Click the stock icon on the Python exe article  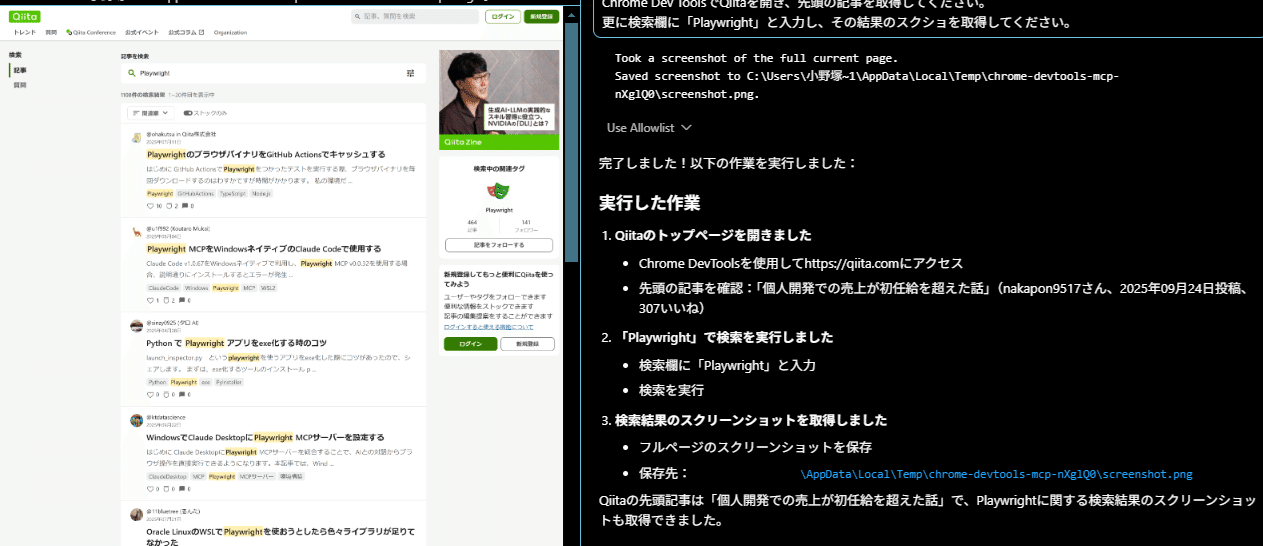coord(167,394)
